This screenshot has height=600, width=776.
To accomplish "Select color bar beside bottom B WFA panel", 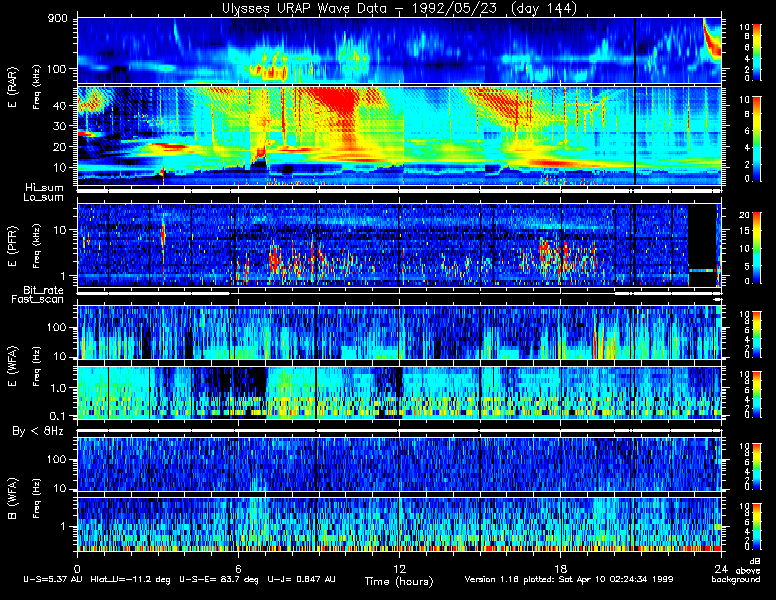I will point(757,527).
